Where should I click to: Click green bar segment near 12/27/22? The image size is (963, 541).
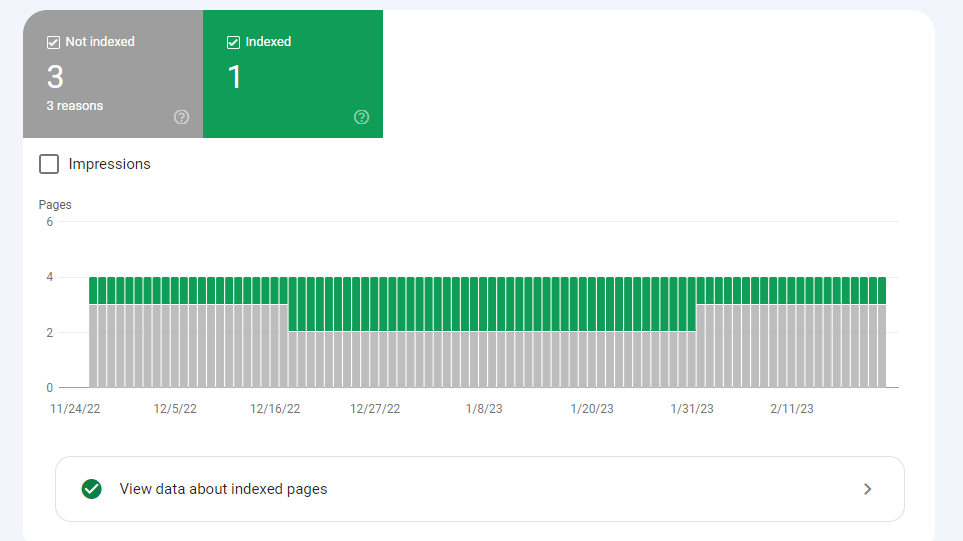[x=375, y=304]
